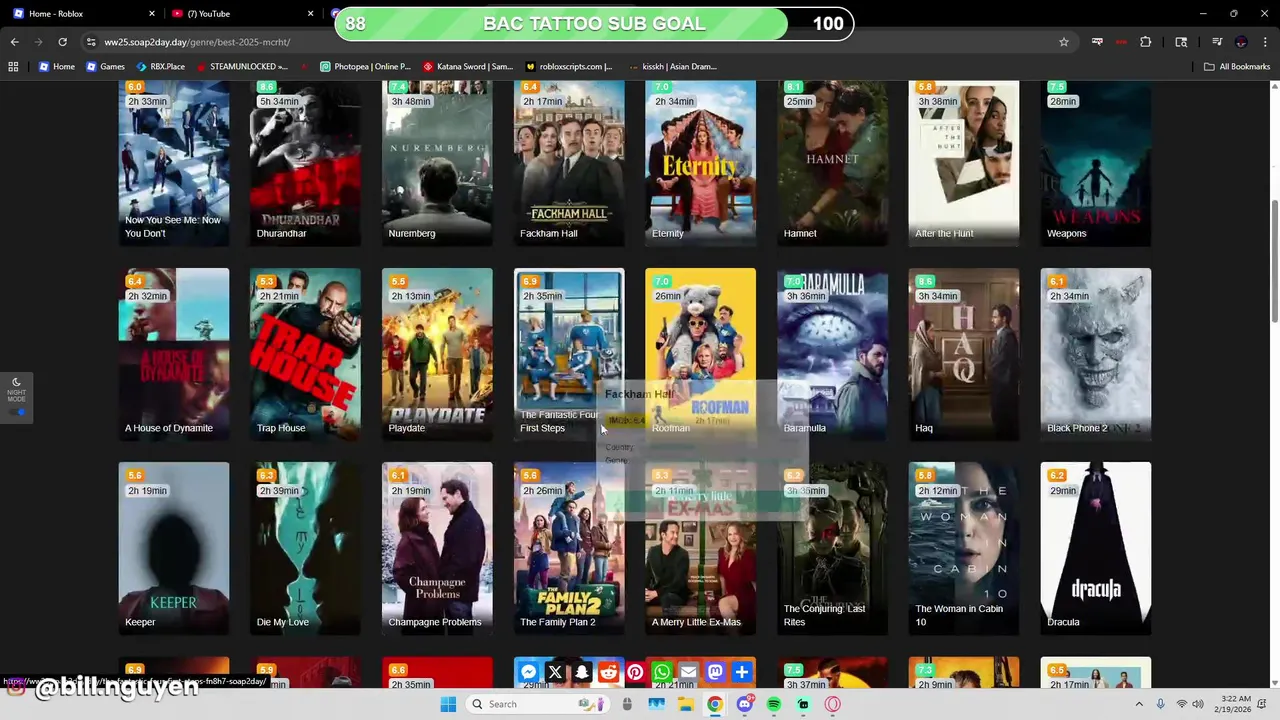Open The Woman in Cabin 10 poster
1280x720 pixels.
click(964, 548)
